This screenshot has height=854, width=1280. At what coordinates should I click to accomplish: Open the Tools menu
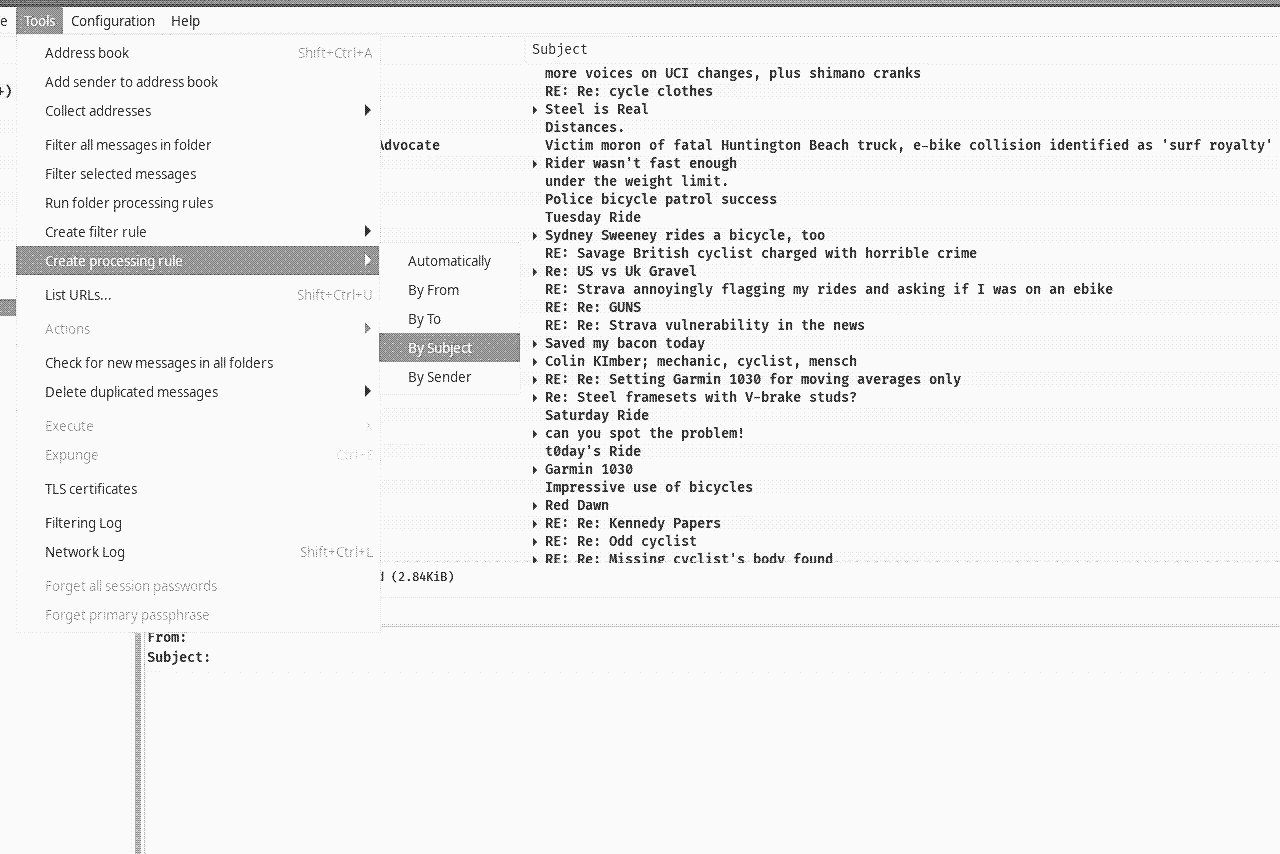coord(40,20)
